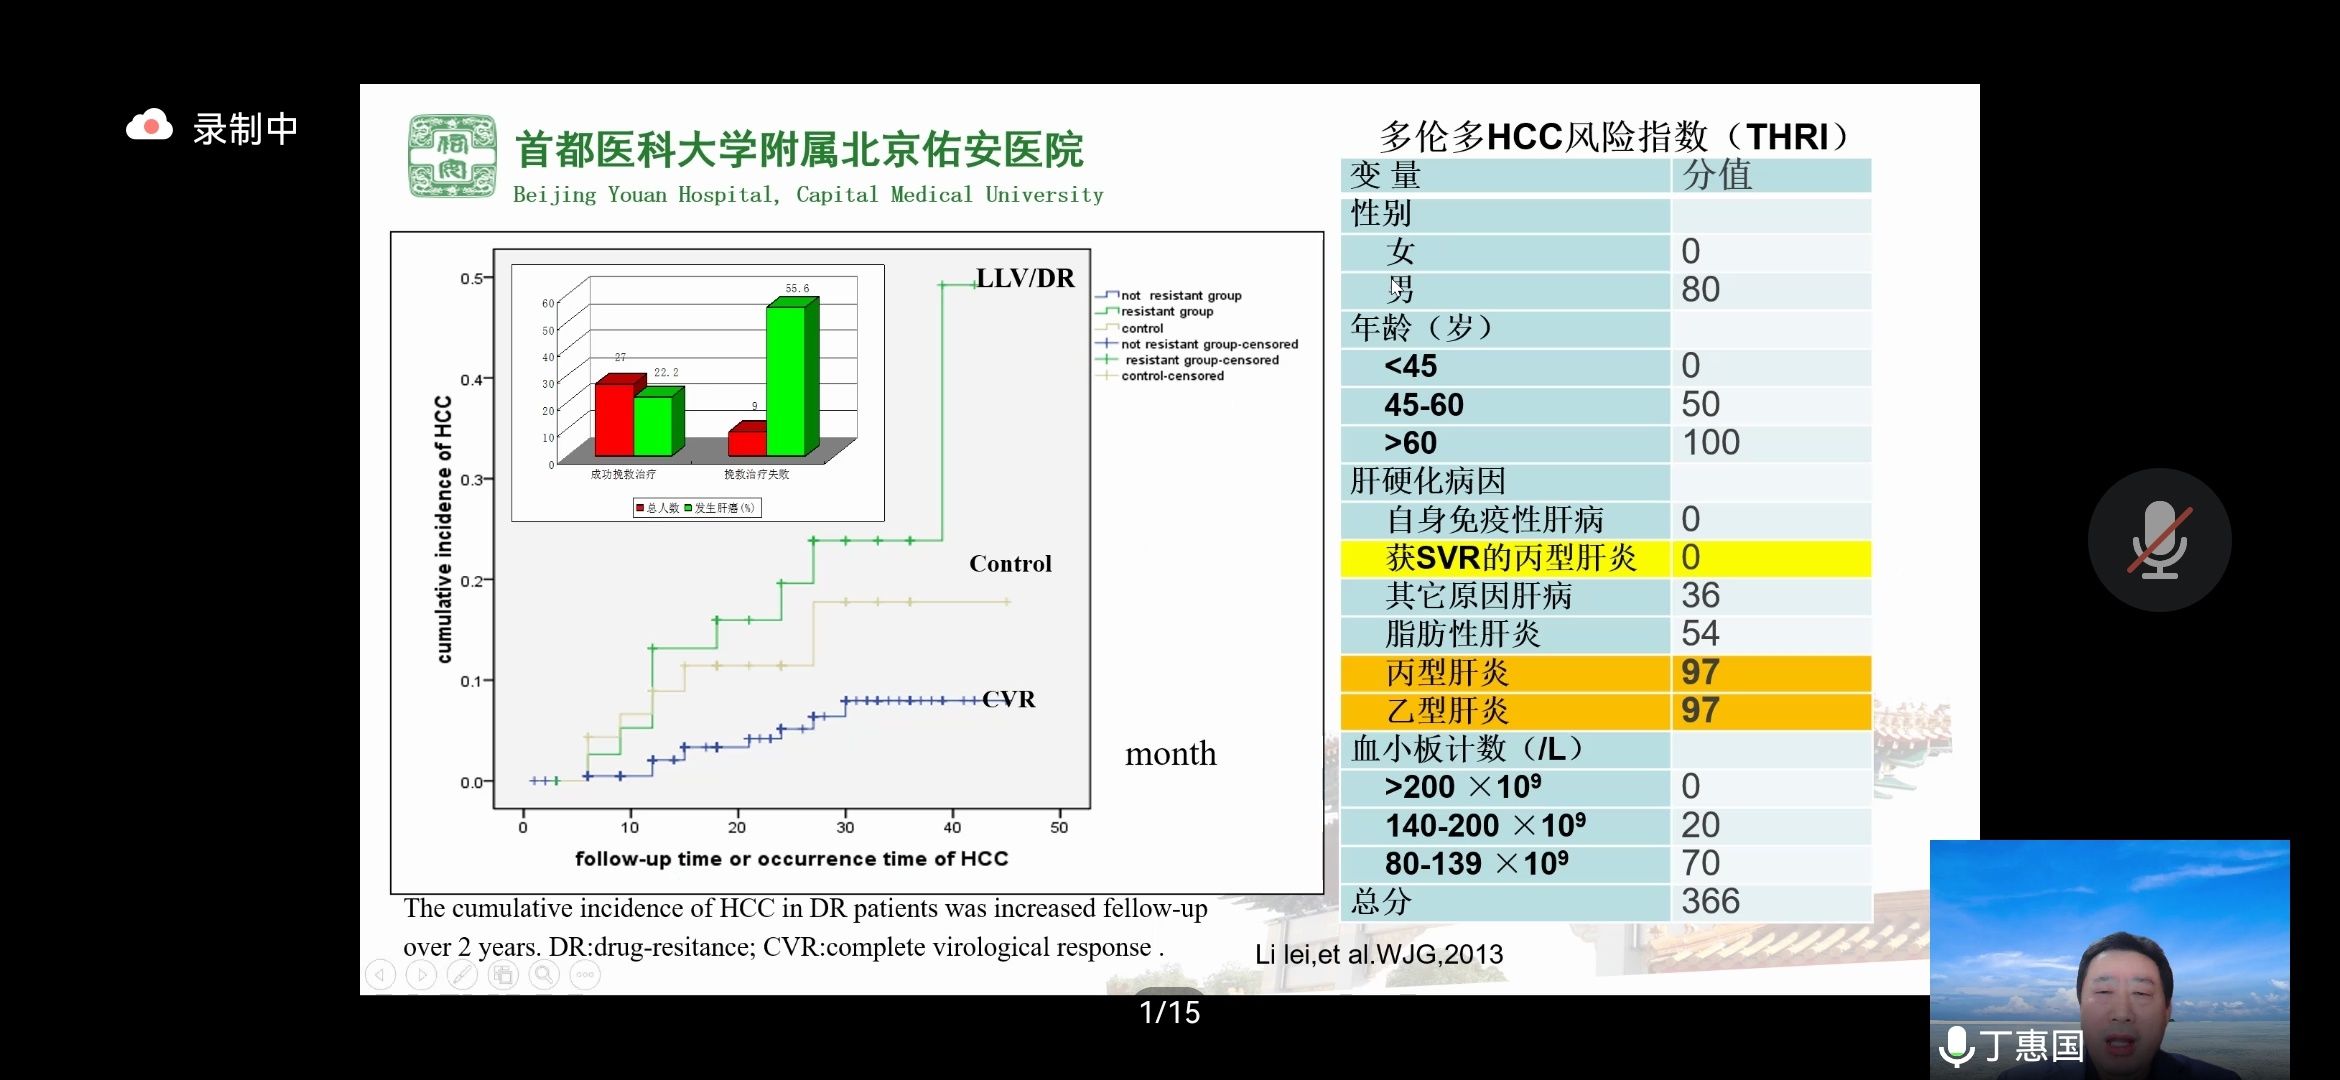Click 脂肪性肝炎 row in table
The width and height of the screenshot is (2340, 1080).
(x=1605, y=634)
